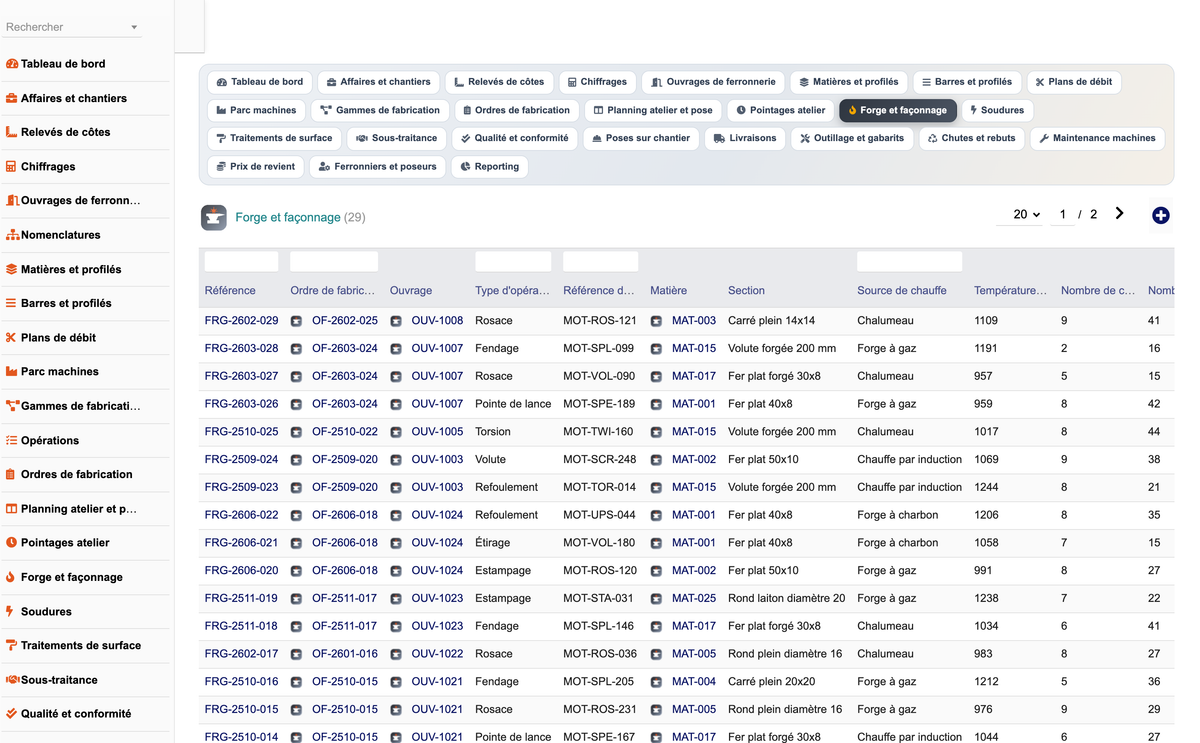1200x743 pixels.
Task: Click the blue add record plus icon
Action: coord(1160,215)
